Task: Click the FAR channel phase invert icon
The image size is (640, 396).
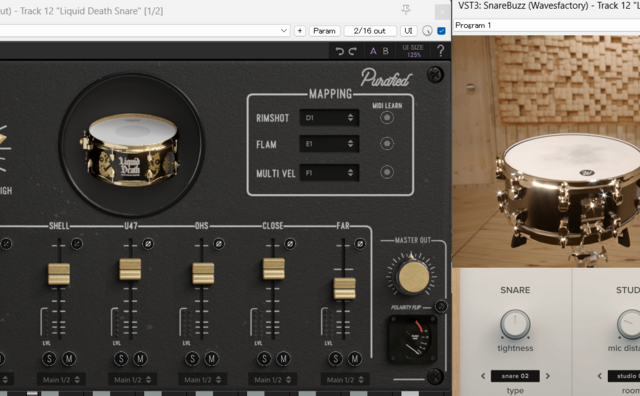Action: [360, 244]
